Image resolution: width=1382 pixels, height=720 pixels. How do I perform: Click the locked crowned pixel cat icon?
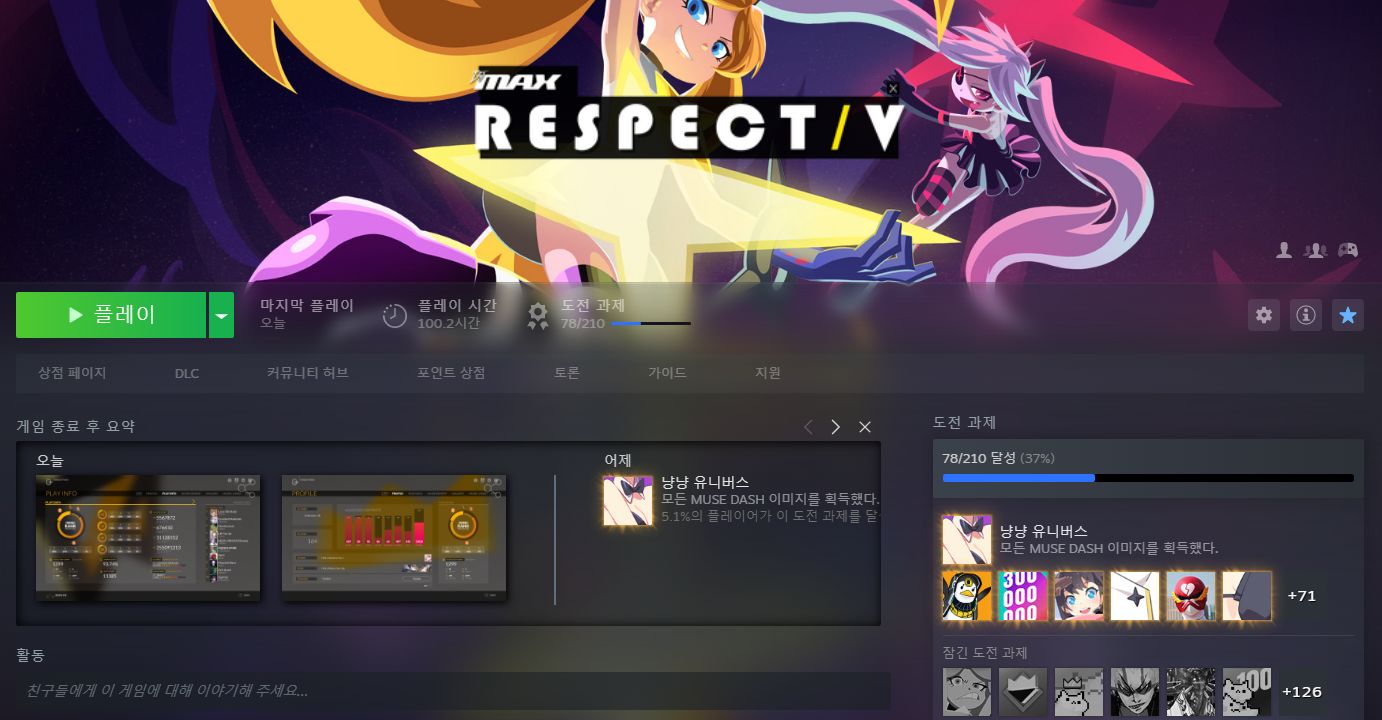[1079, 692]
